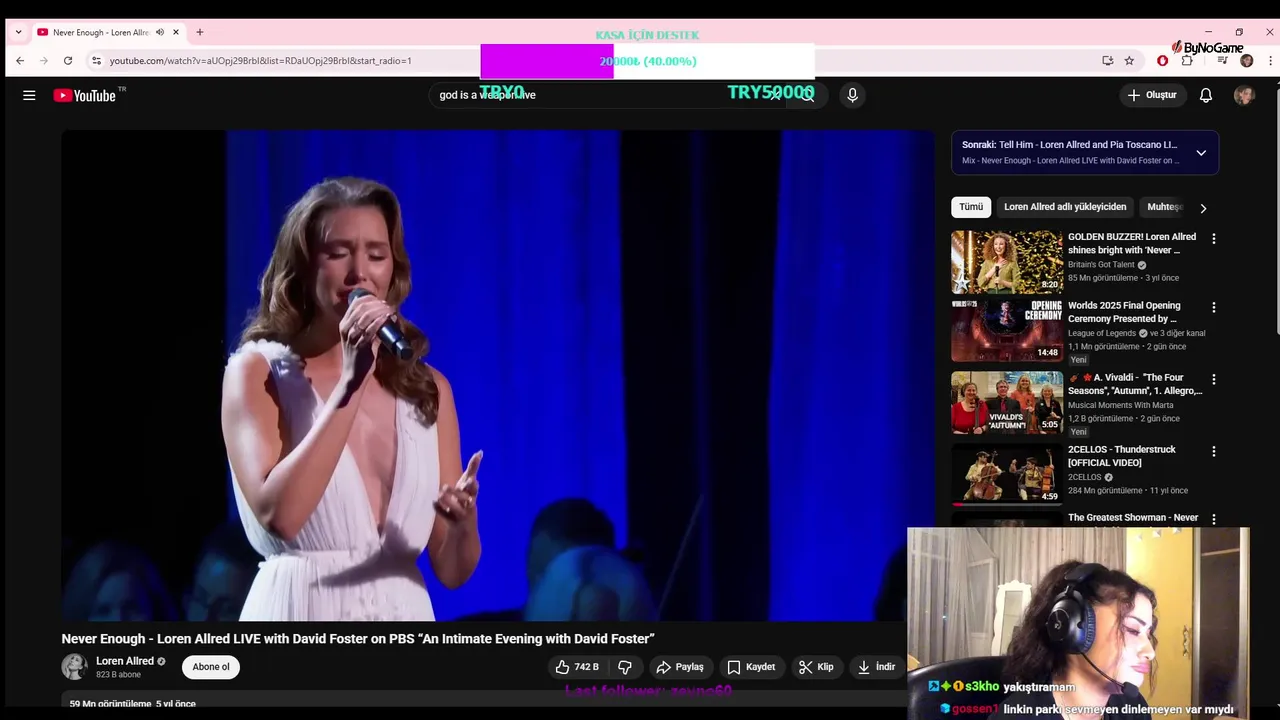This screenshot has width=1280, height=720.
Task: Click the main video player
Action: pyautogui.click(x=497, y=375)
